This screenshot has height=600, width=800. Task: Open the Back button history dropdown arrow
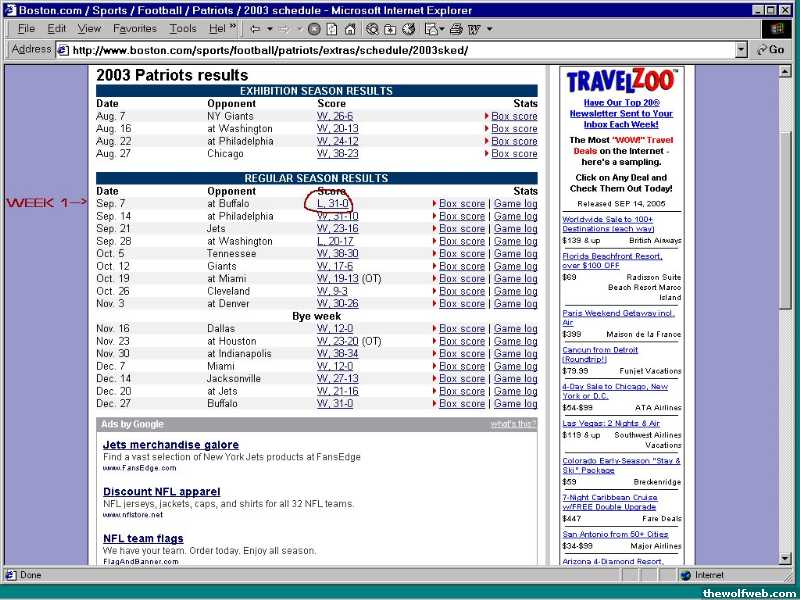269,29
